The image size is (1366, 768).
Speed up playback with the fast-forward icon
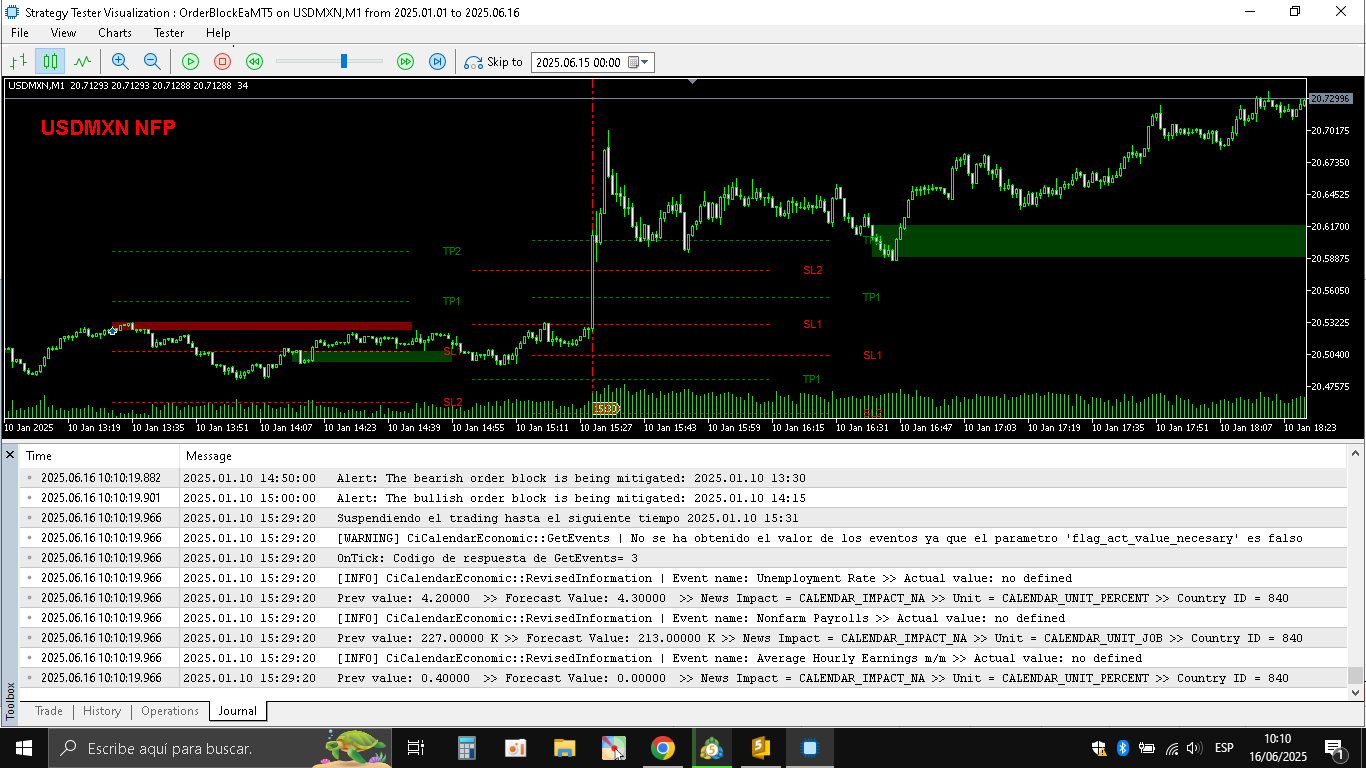405,62
